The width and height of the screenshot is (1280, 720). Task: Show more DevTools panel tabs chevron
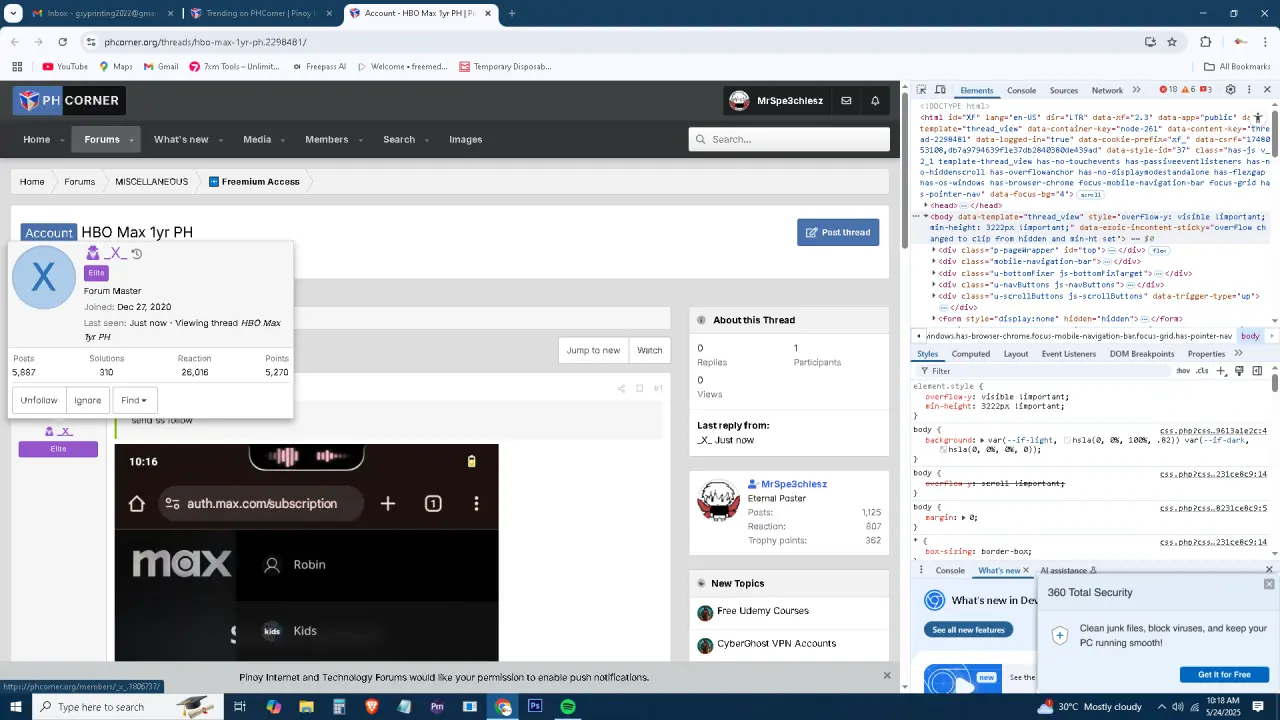[x=1136, y=90]
